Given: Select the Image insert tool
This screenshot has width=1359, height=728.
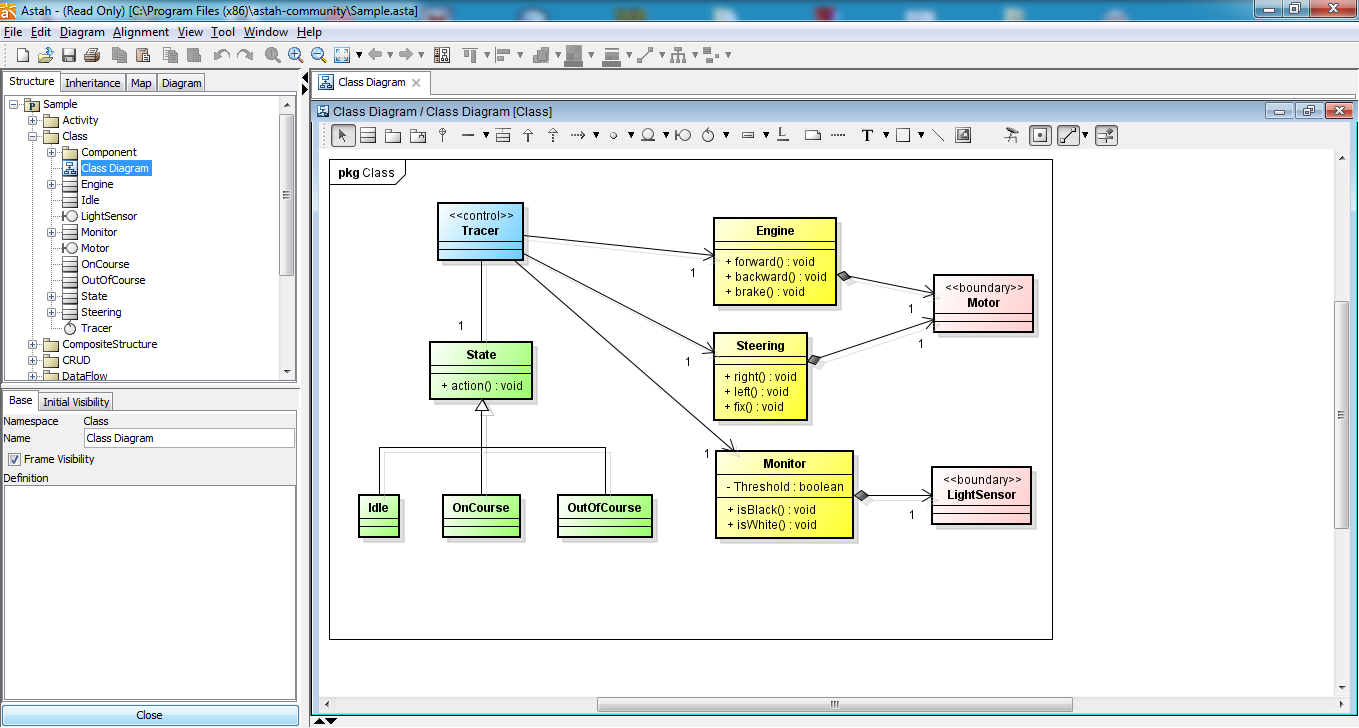Looking at the screenshot, I should pos(963,135).
